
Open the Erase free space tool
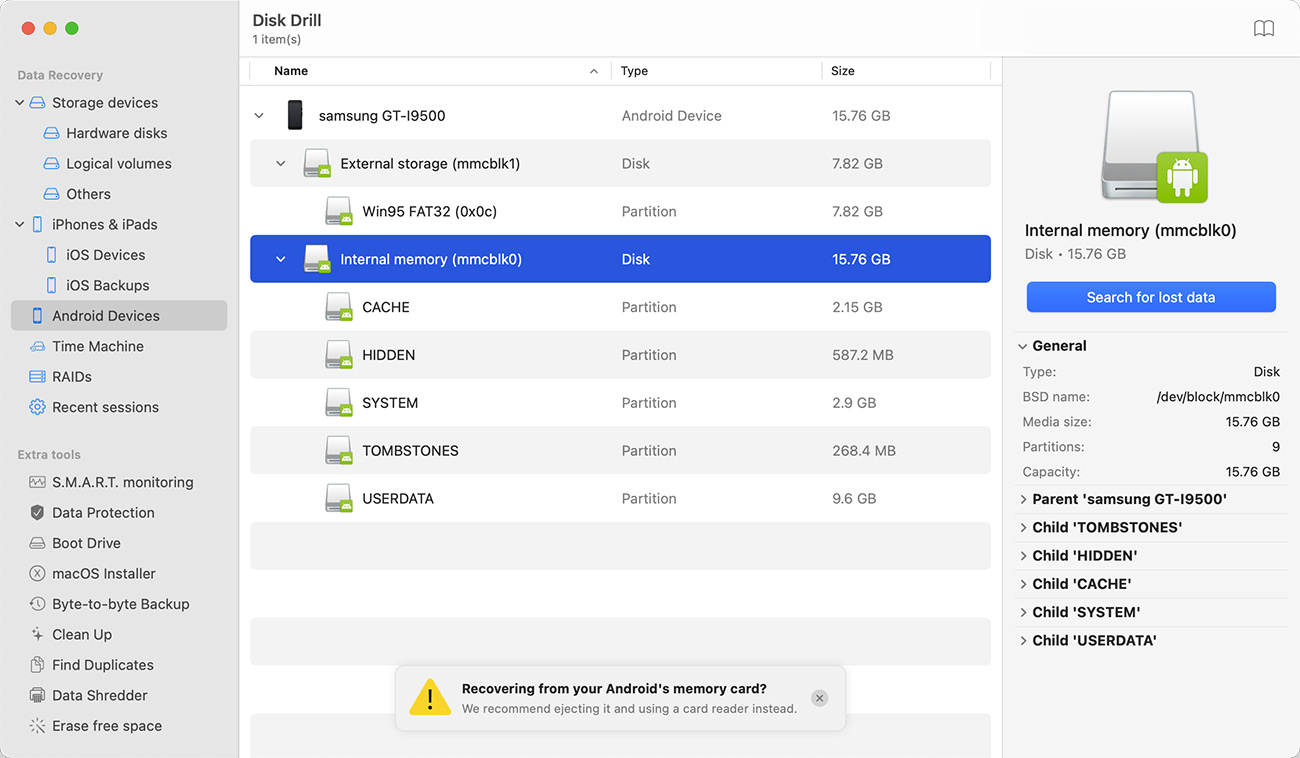tap(104, 725)
